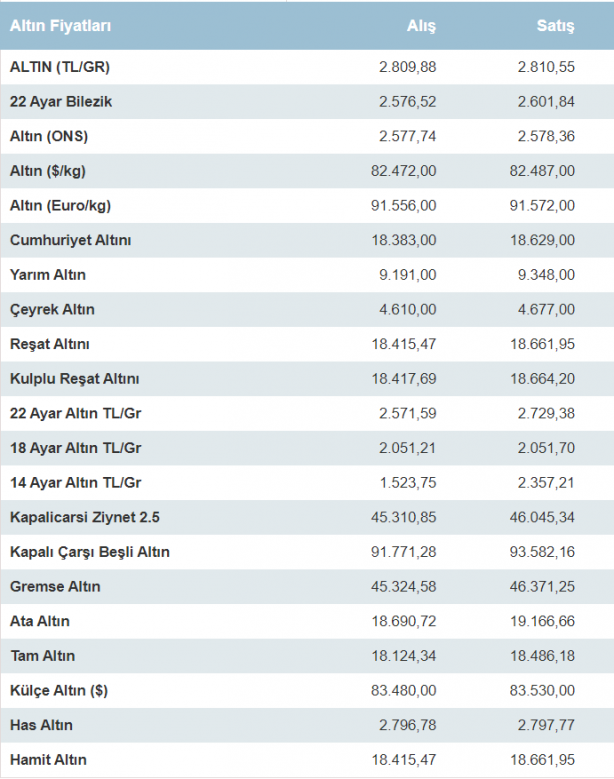Select the Yarım Altın row label
The image size is (614, 779).
(x=47, y=275)
